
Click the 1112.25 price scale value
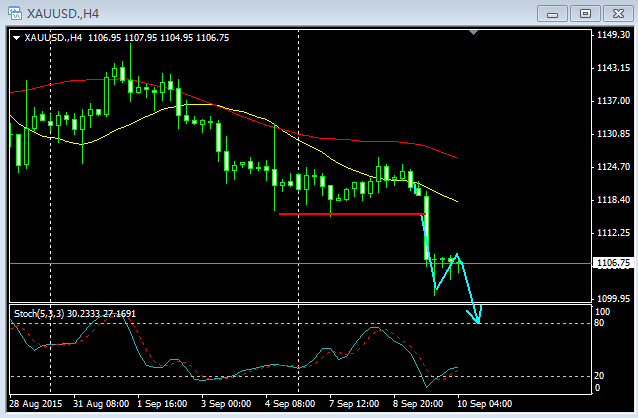click(613, 233)
